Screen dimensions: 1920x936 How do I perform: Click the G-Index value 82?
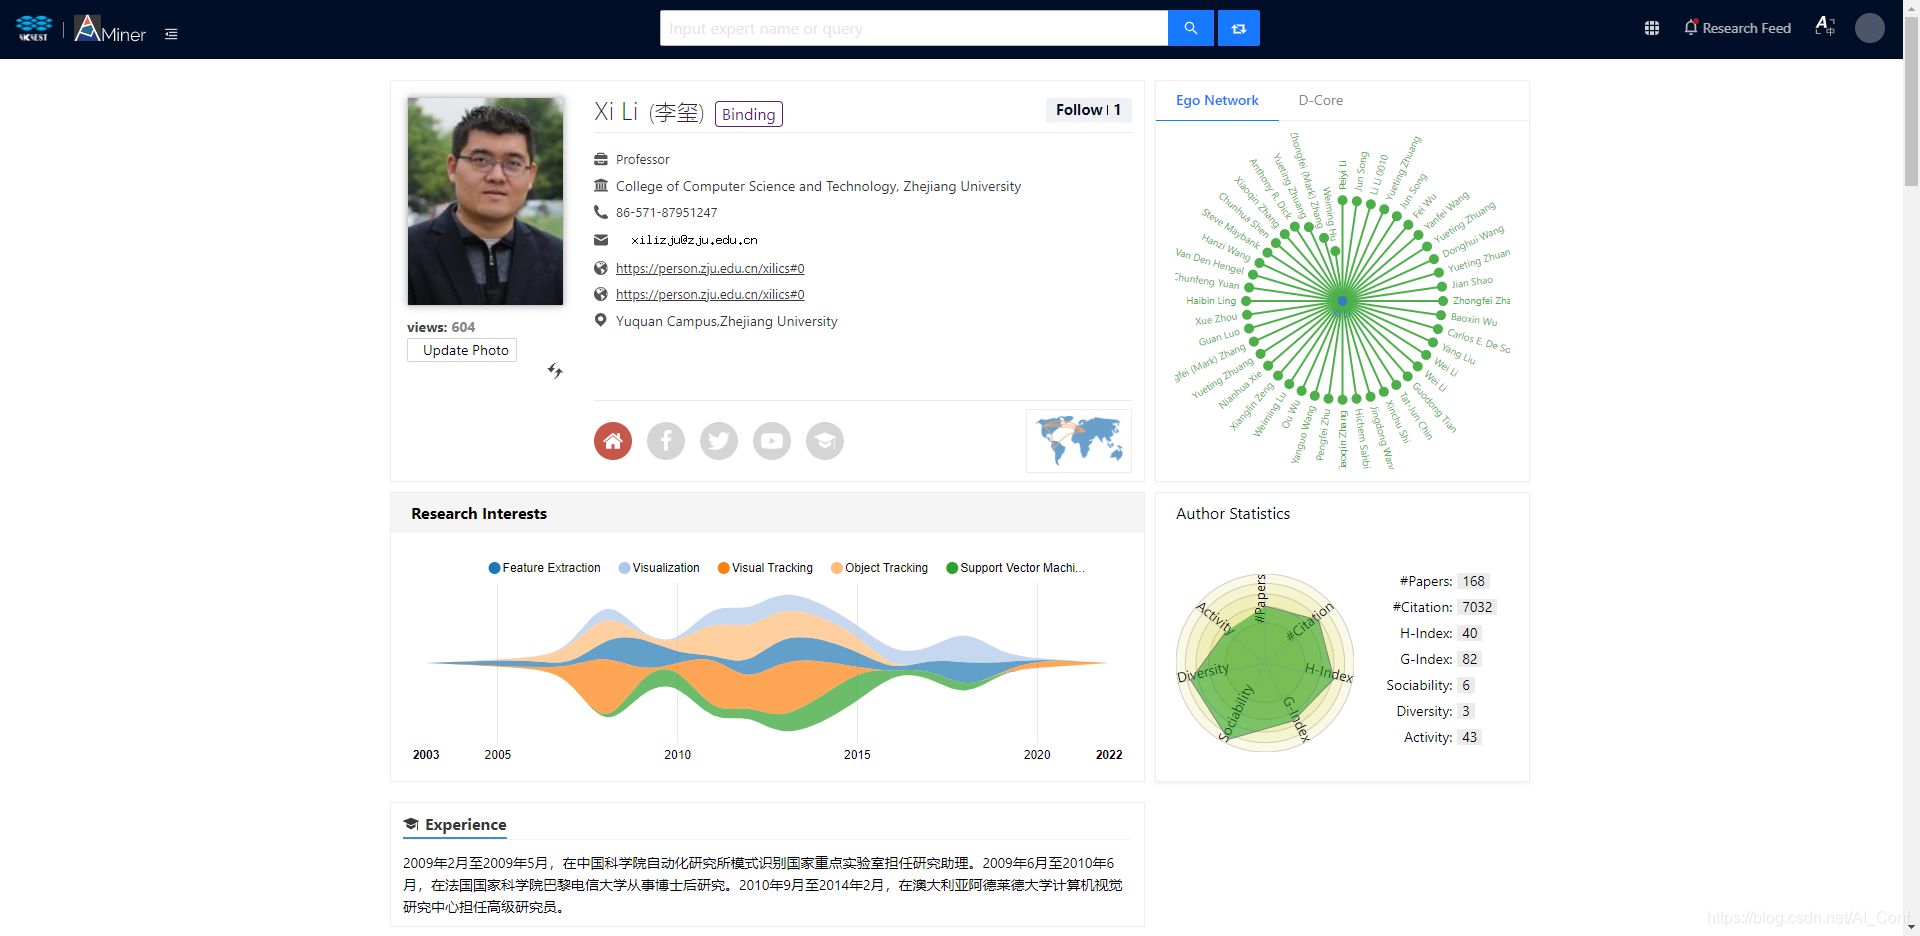pos(1469,659)
